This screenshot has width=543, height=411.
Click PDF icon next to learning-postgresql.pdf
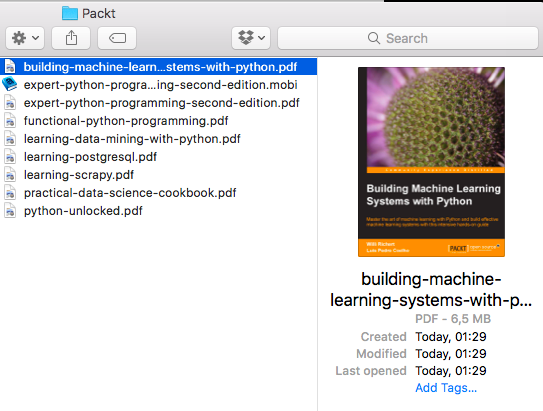(x=10, y=157)
